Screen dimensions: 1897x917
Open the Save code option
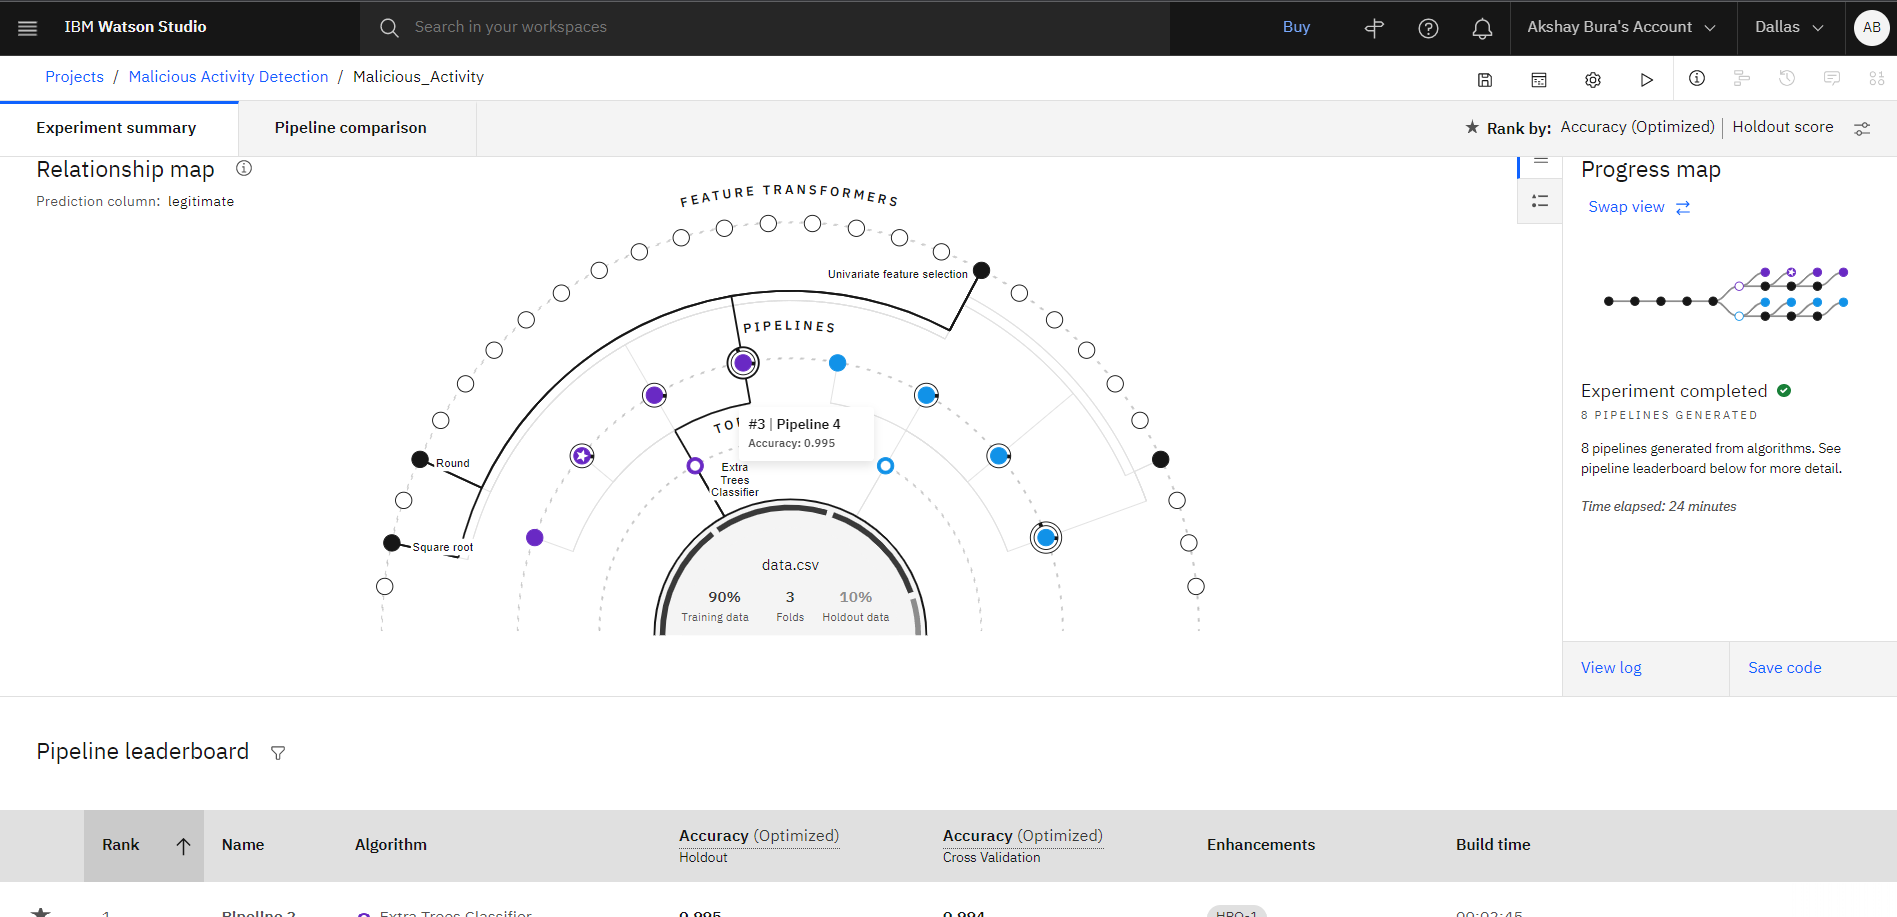[1784, 667]
